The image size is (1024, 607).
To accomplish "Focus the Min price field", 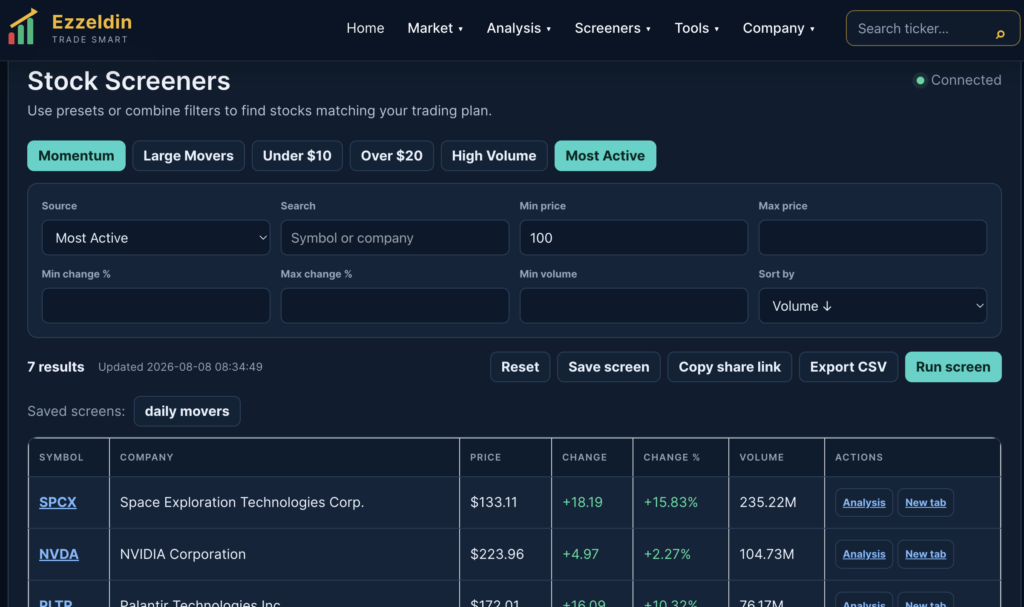I will pos(633,238).
